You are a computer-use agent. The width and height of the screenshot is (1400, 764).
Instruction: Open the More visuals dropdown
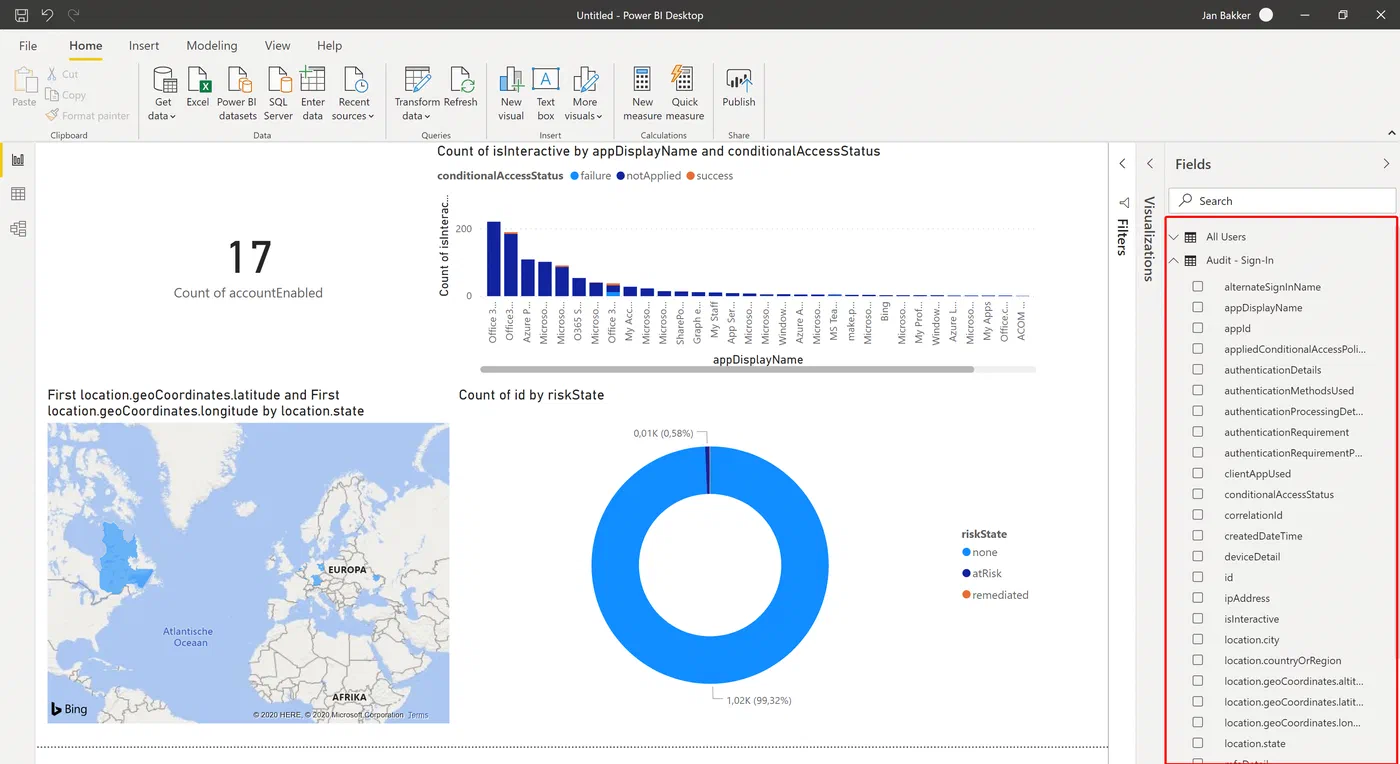click(585, 94)
